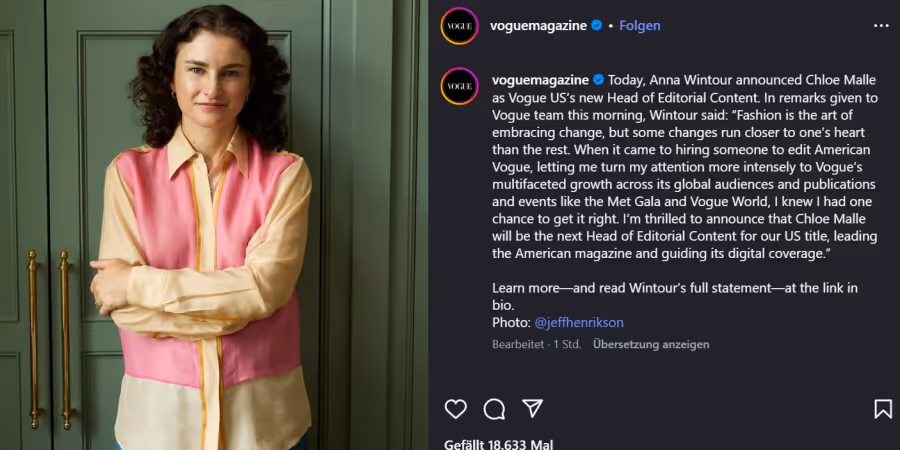
Task: Open voguemagazine username link in caption
Action: coord(541,80)
